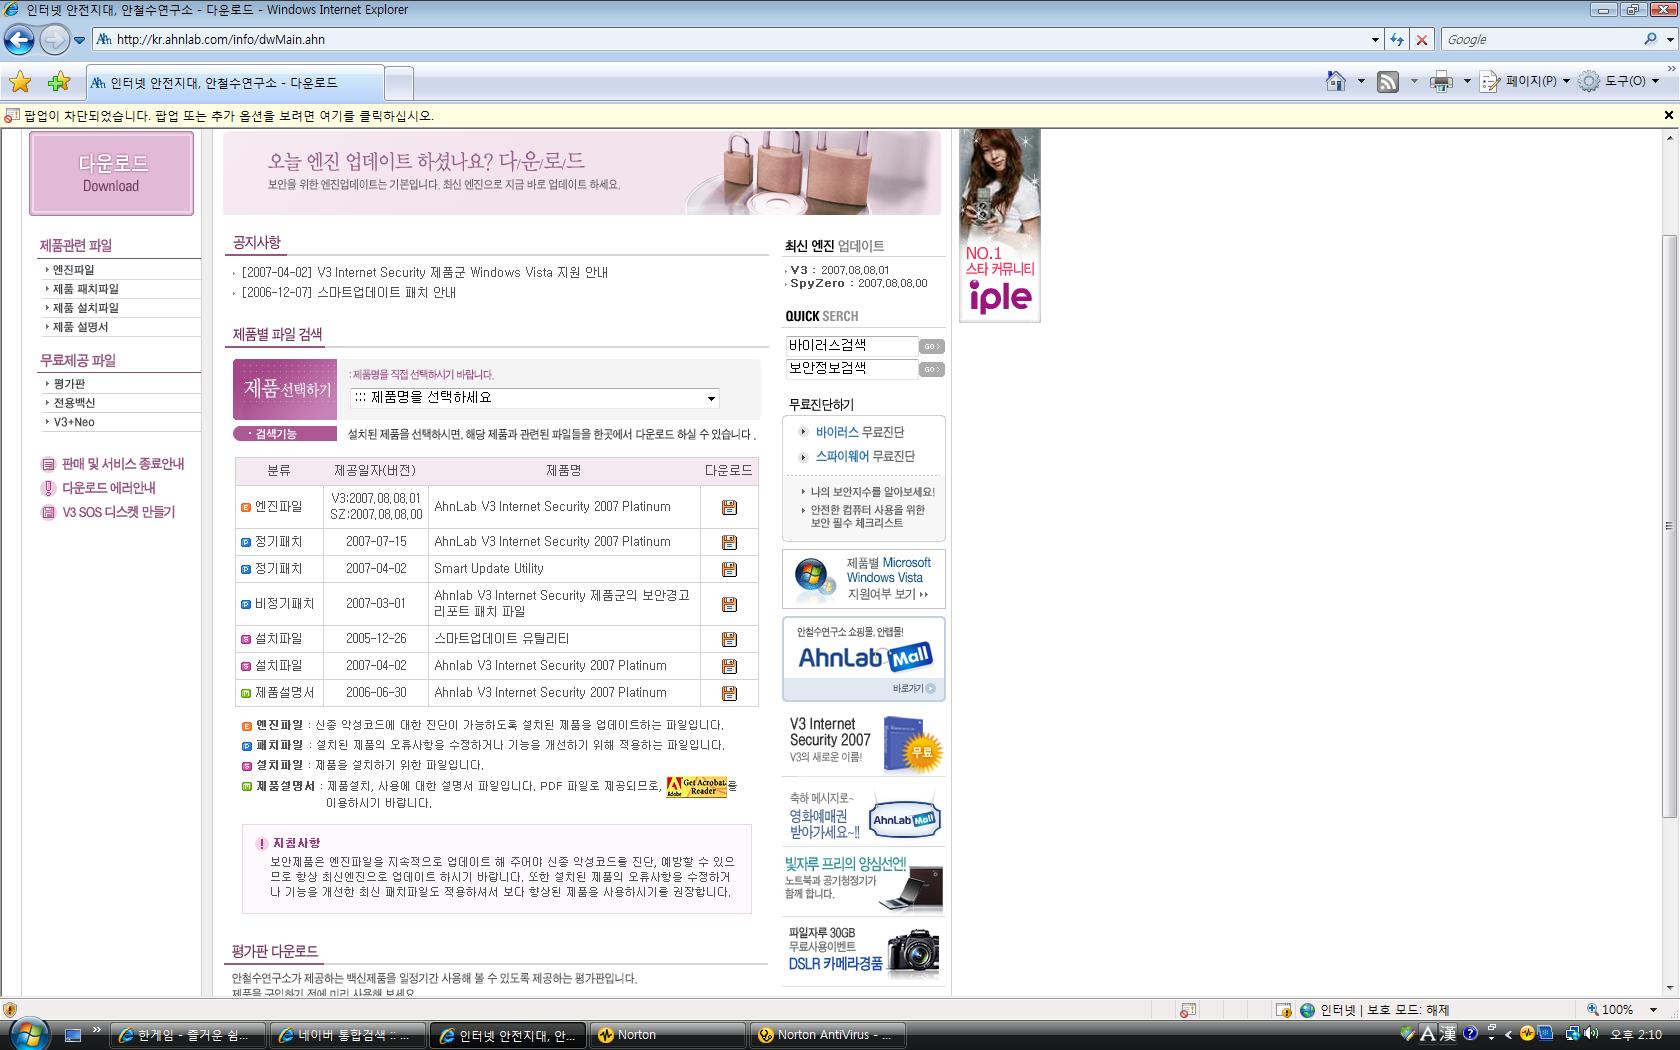The height and width of the screenshot is (1050, 1680).
Task: Open the 평가판 sidebar link
Action: point(69,384)
